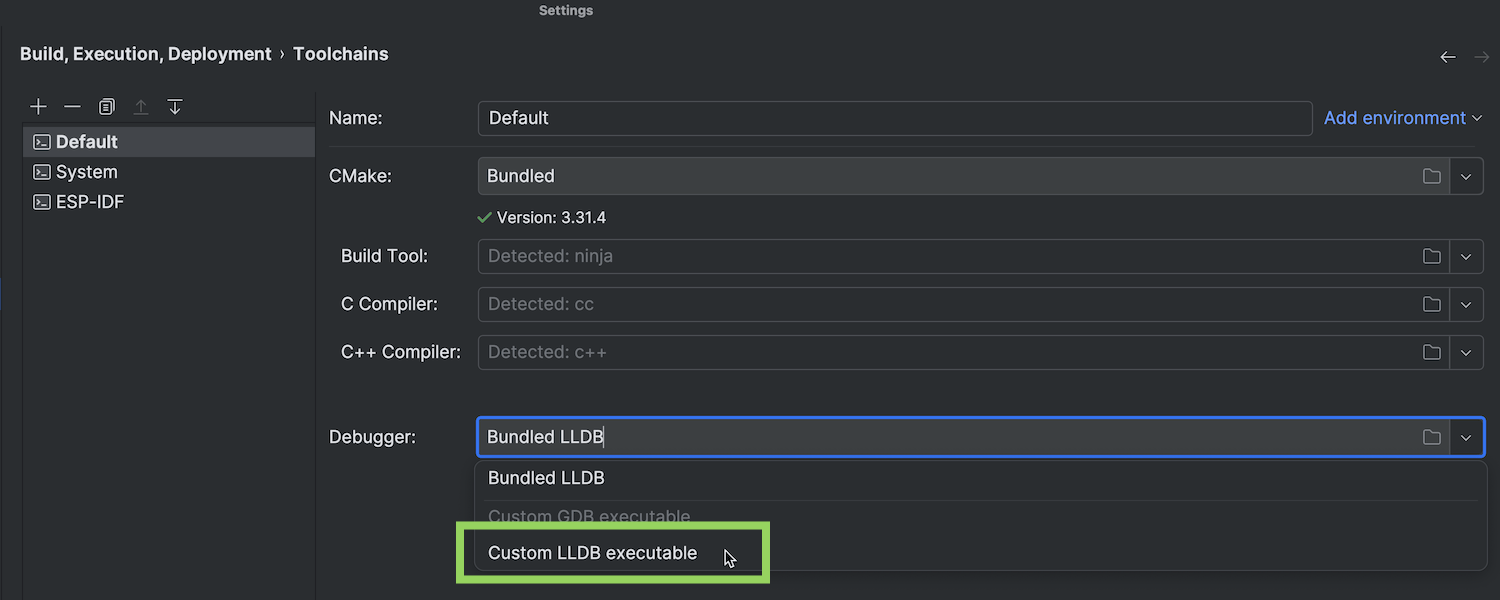Go to Build, Execution, Deployment breadcrumb
The image size is (1500, 600).
(x=146, y=54)
